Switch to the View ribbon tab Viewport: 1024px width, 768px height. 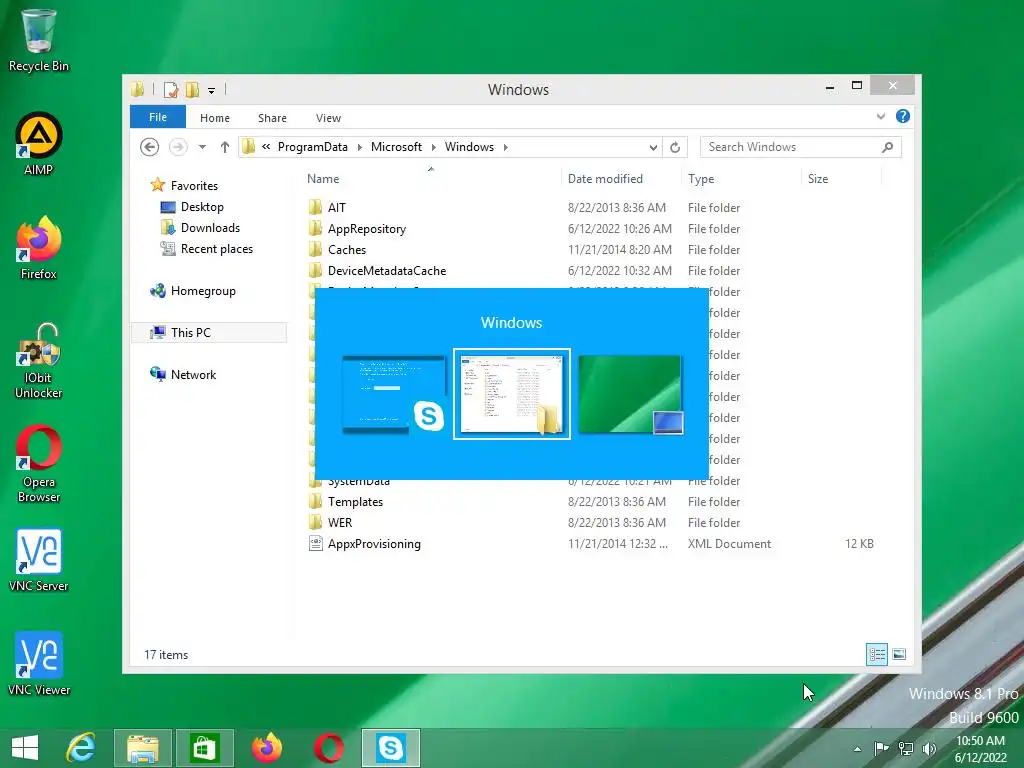point(328,118)
